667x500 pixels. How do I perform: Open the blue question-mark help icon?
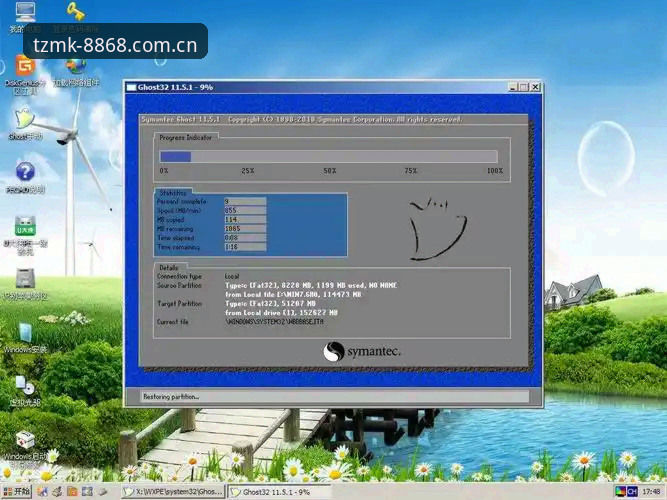coord(25,172)
